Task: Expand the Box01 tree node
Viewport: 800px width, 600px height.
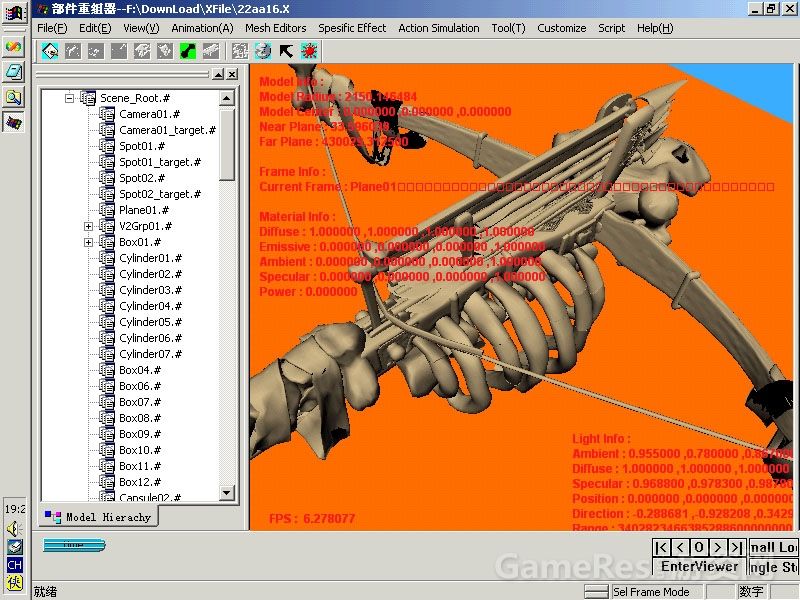Action: click(88, 242)
